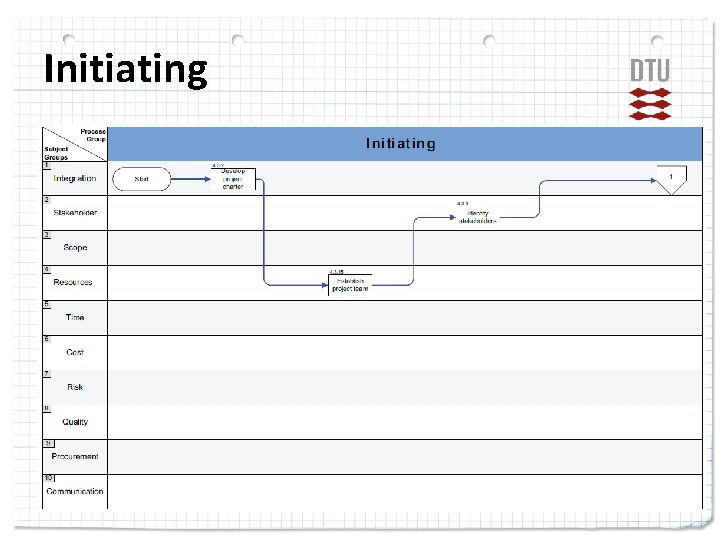This screenshot has height=540, width=720.
Task: Select the Procurement row label
Action: pos(75,456)
